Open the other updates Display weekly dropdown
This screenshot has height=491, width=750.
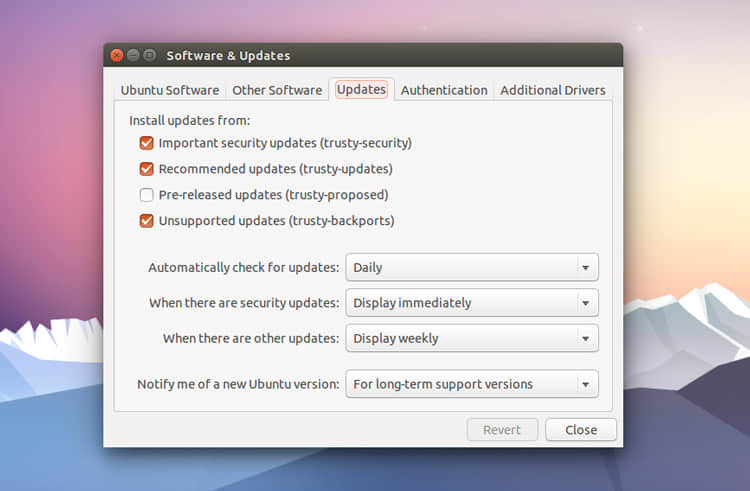tap(471, 338)
